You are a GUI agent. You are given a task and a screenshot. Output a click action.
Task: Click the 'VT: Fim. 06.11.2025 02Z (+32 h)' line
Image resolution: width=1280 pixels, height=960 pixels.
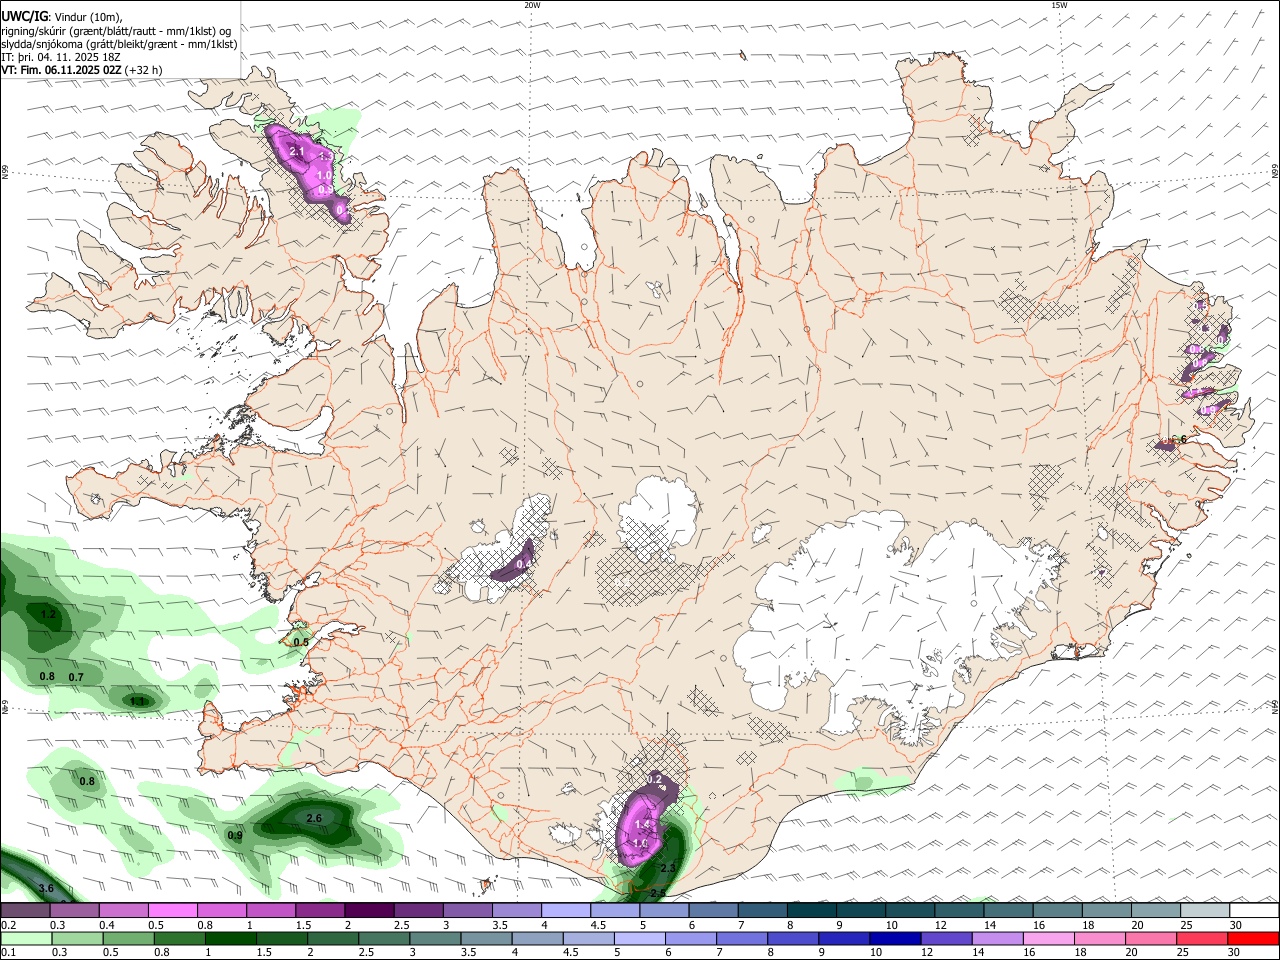pos(81,70)
